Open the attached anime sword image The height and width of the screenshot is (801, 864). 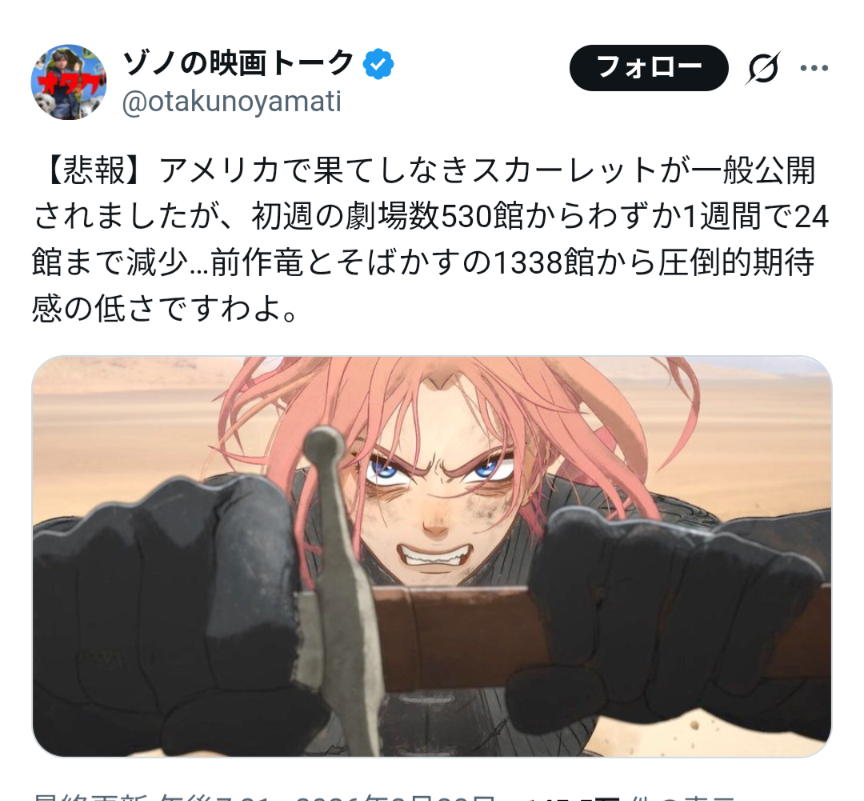click(431, 556)
